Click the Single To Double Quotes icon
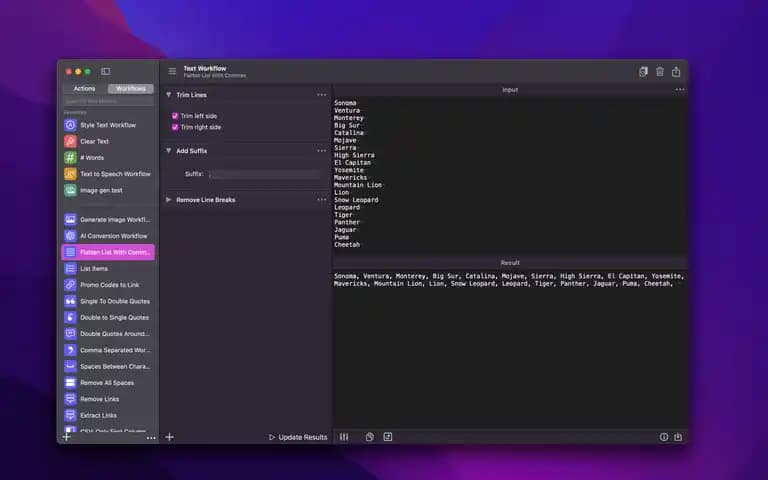This screenshot has width=768, height=480. 71,301
